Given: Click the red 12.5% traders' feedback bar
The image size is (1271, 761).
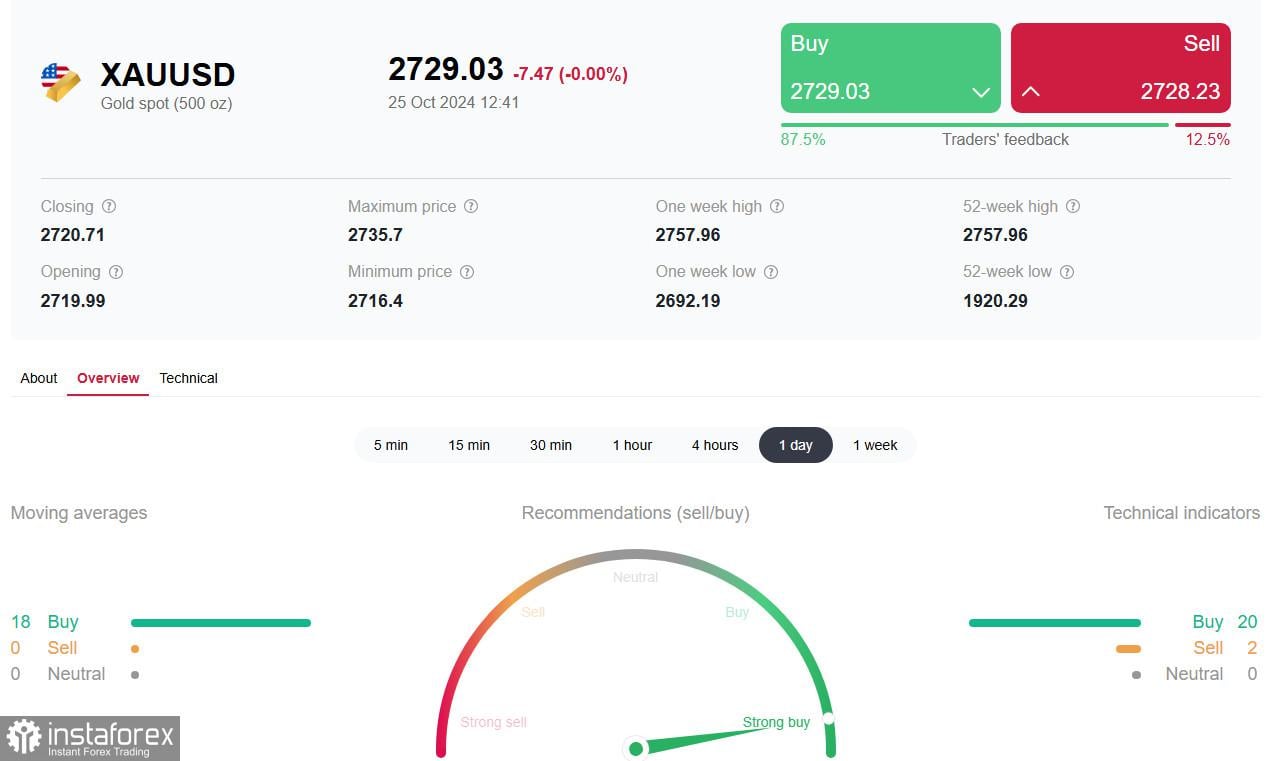Looking at the screenshot, I should [x=1203, y=125].
